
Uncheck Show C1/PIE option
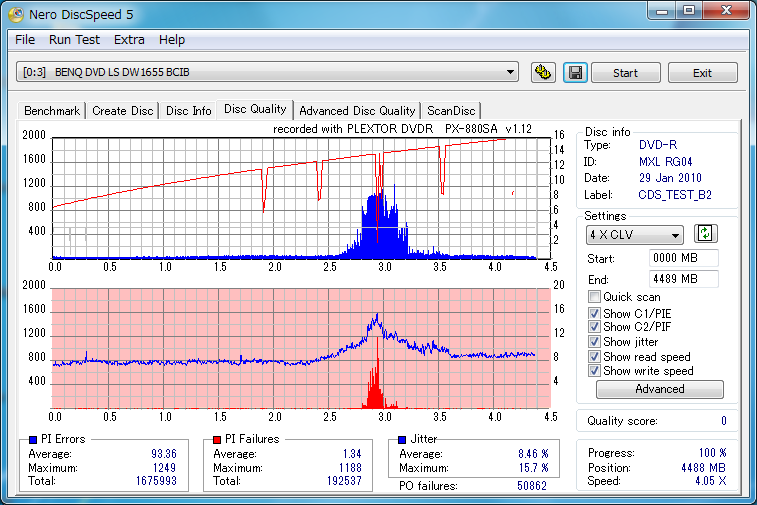[x=595, y=313]
